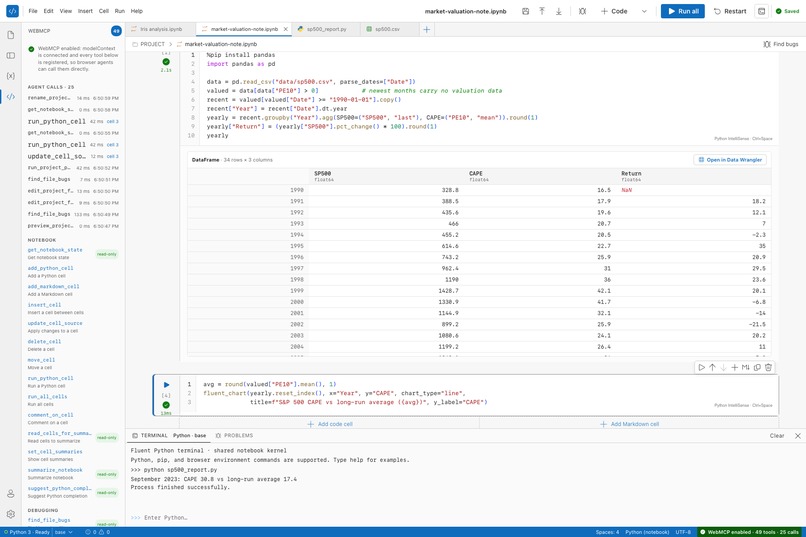This screenshot has height=537, width=806.
Task: Switch to the sp500_report.py tab
Action: 326,29
